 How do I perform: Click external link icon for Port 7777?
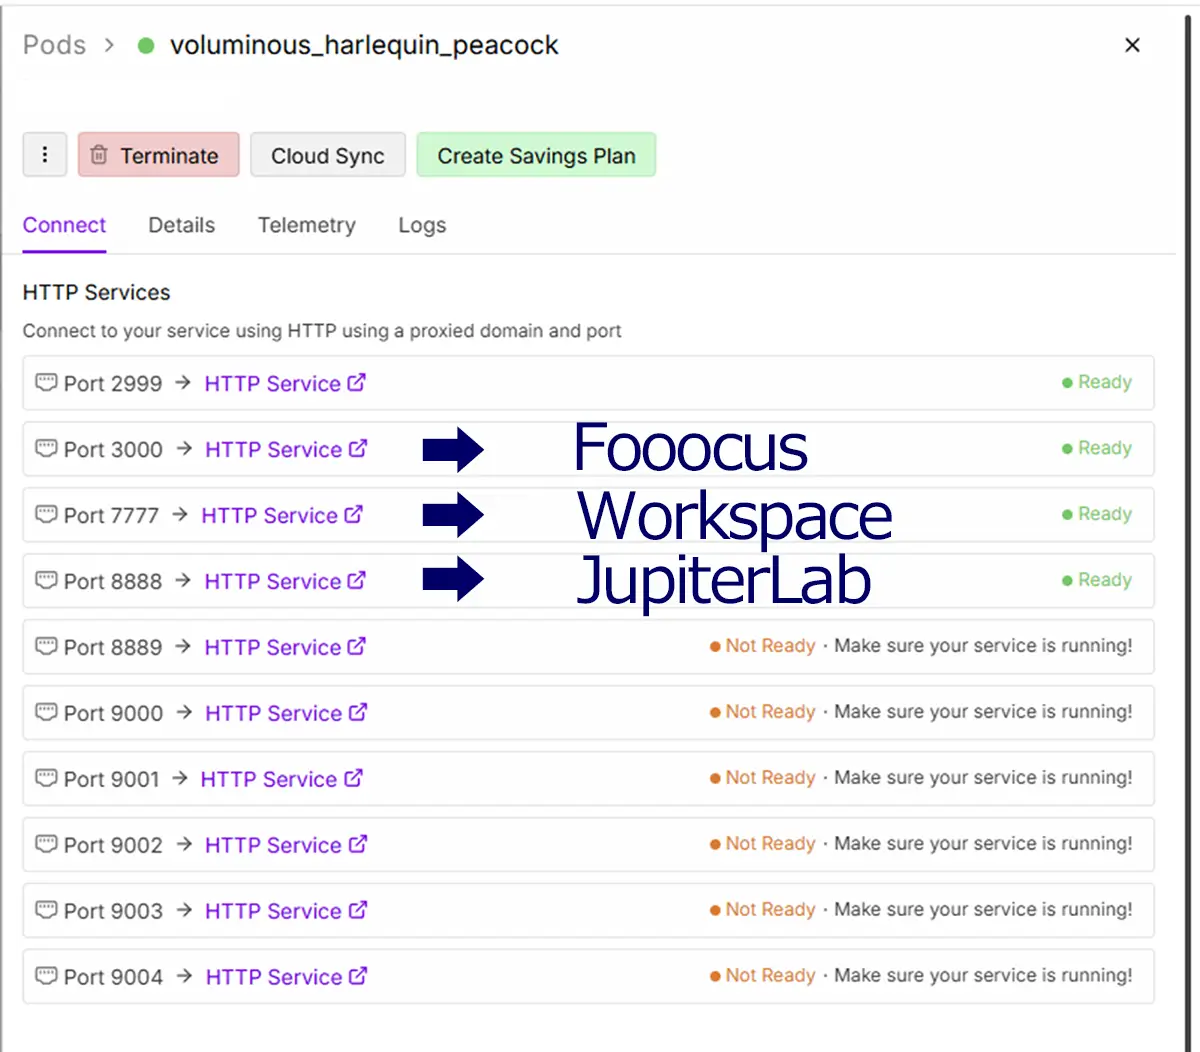coord(354,515)
